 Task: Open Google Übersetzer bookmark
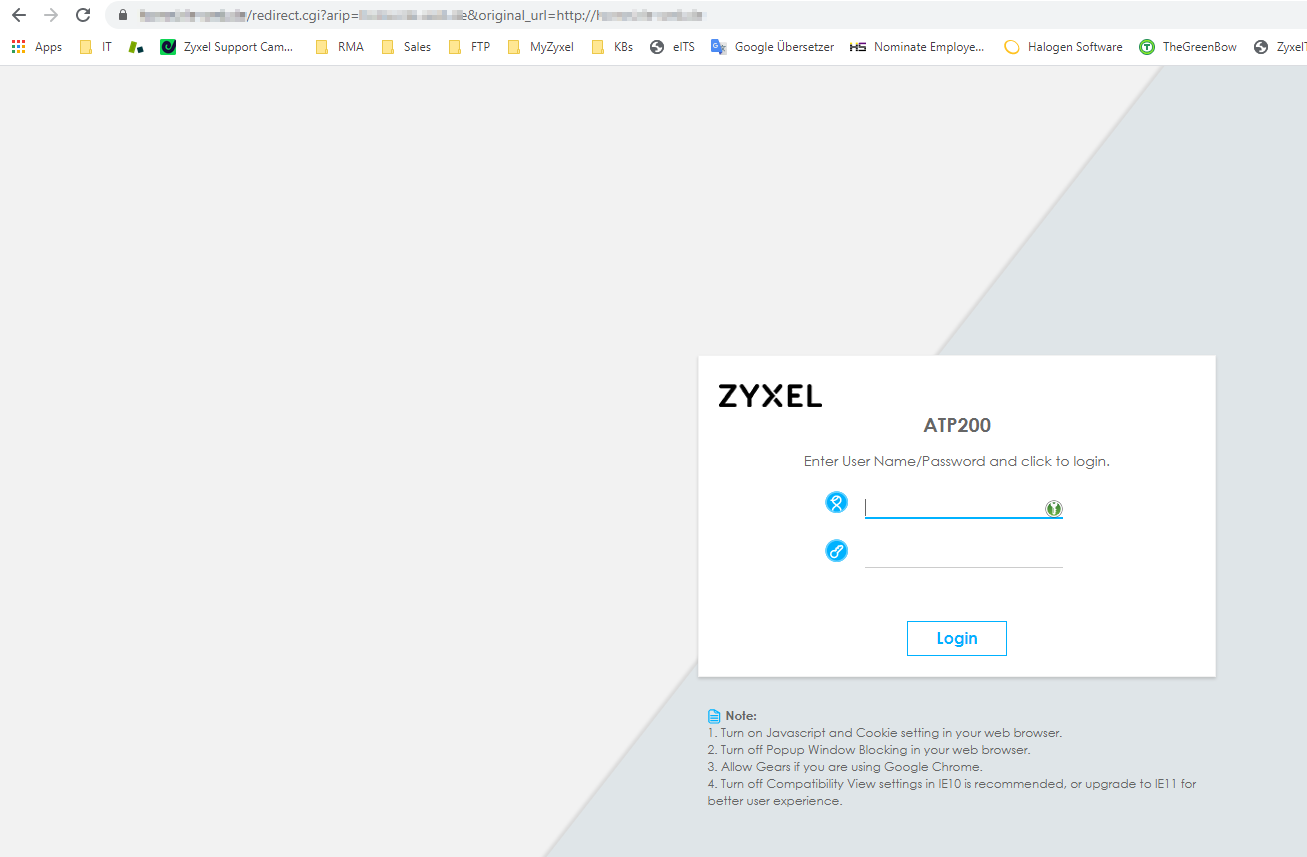772,47
